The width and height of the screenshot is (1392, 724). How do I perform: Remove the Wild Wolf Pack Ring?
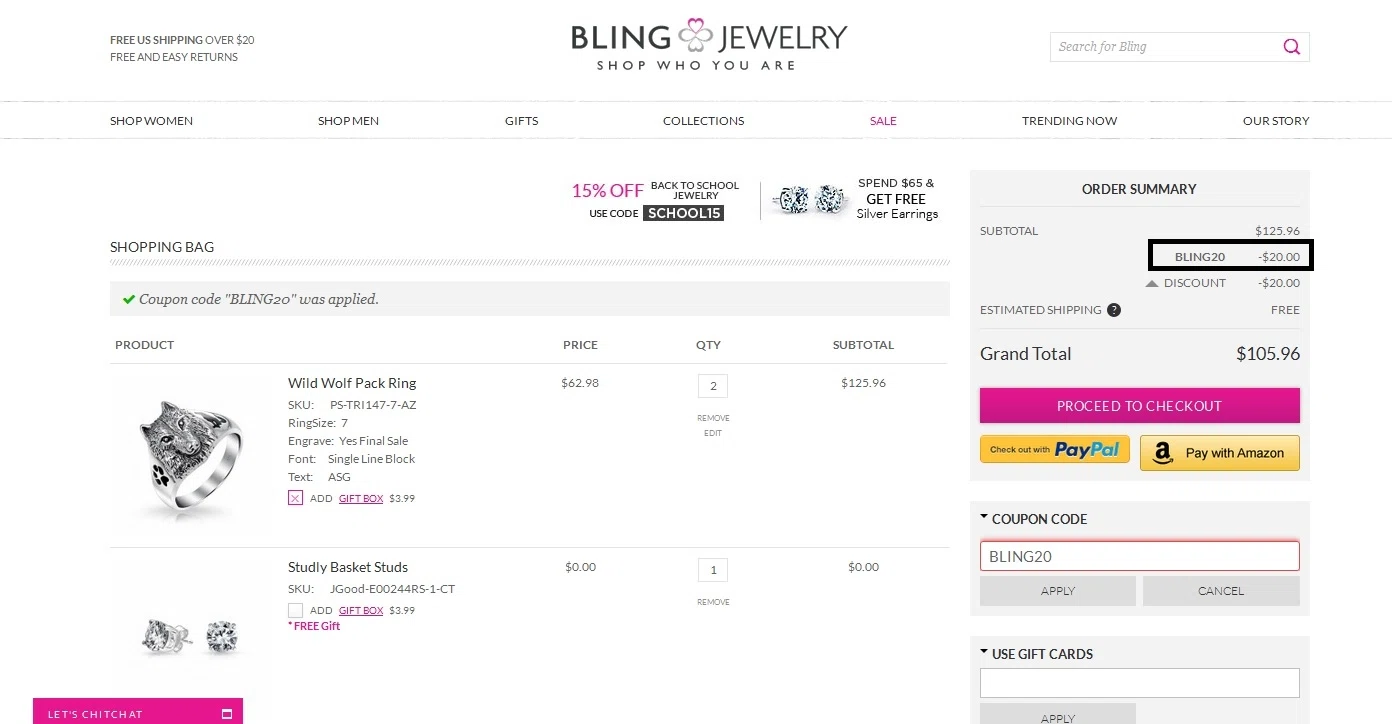pos(713,418)
